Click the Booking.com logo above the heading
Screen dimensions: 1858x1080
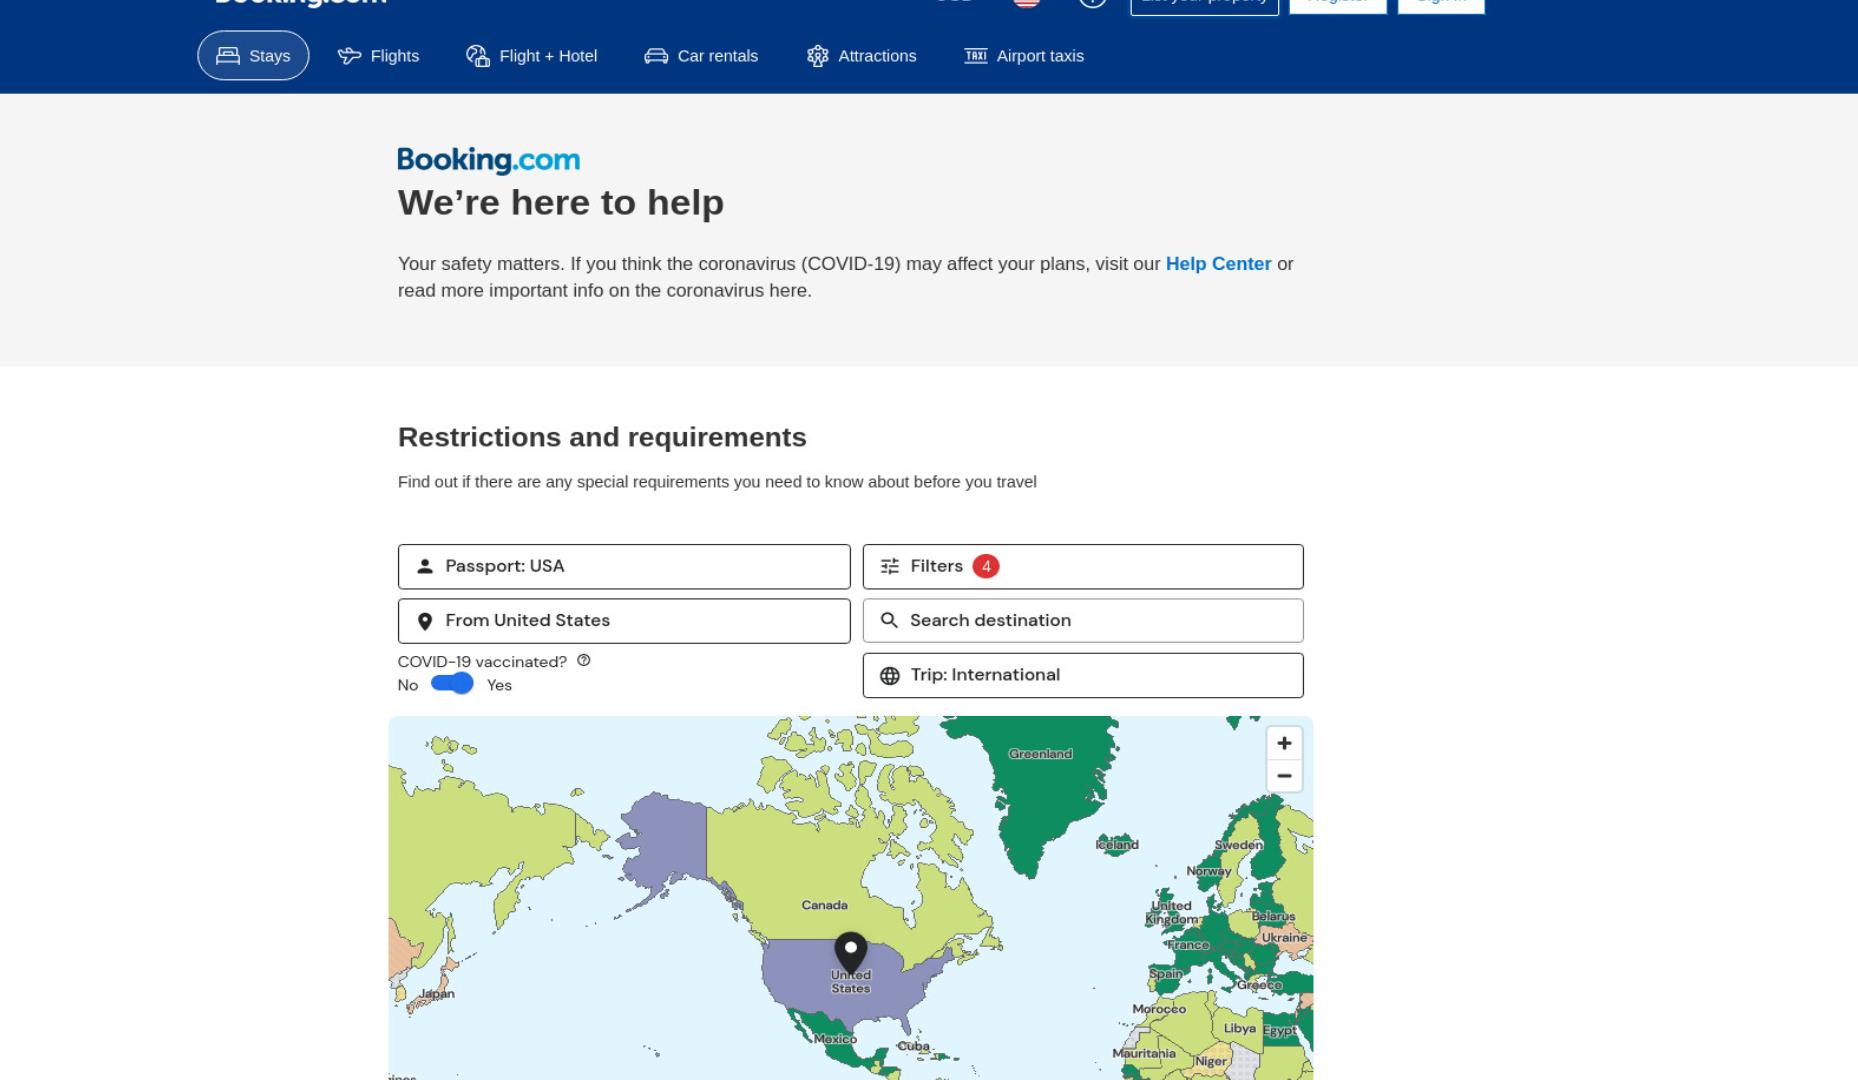coord(489,160)
